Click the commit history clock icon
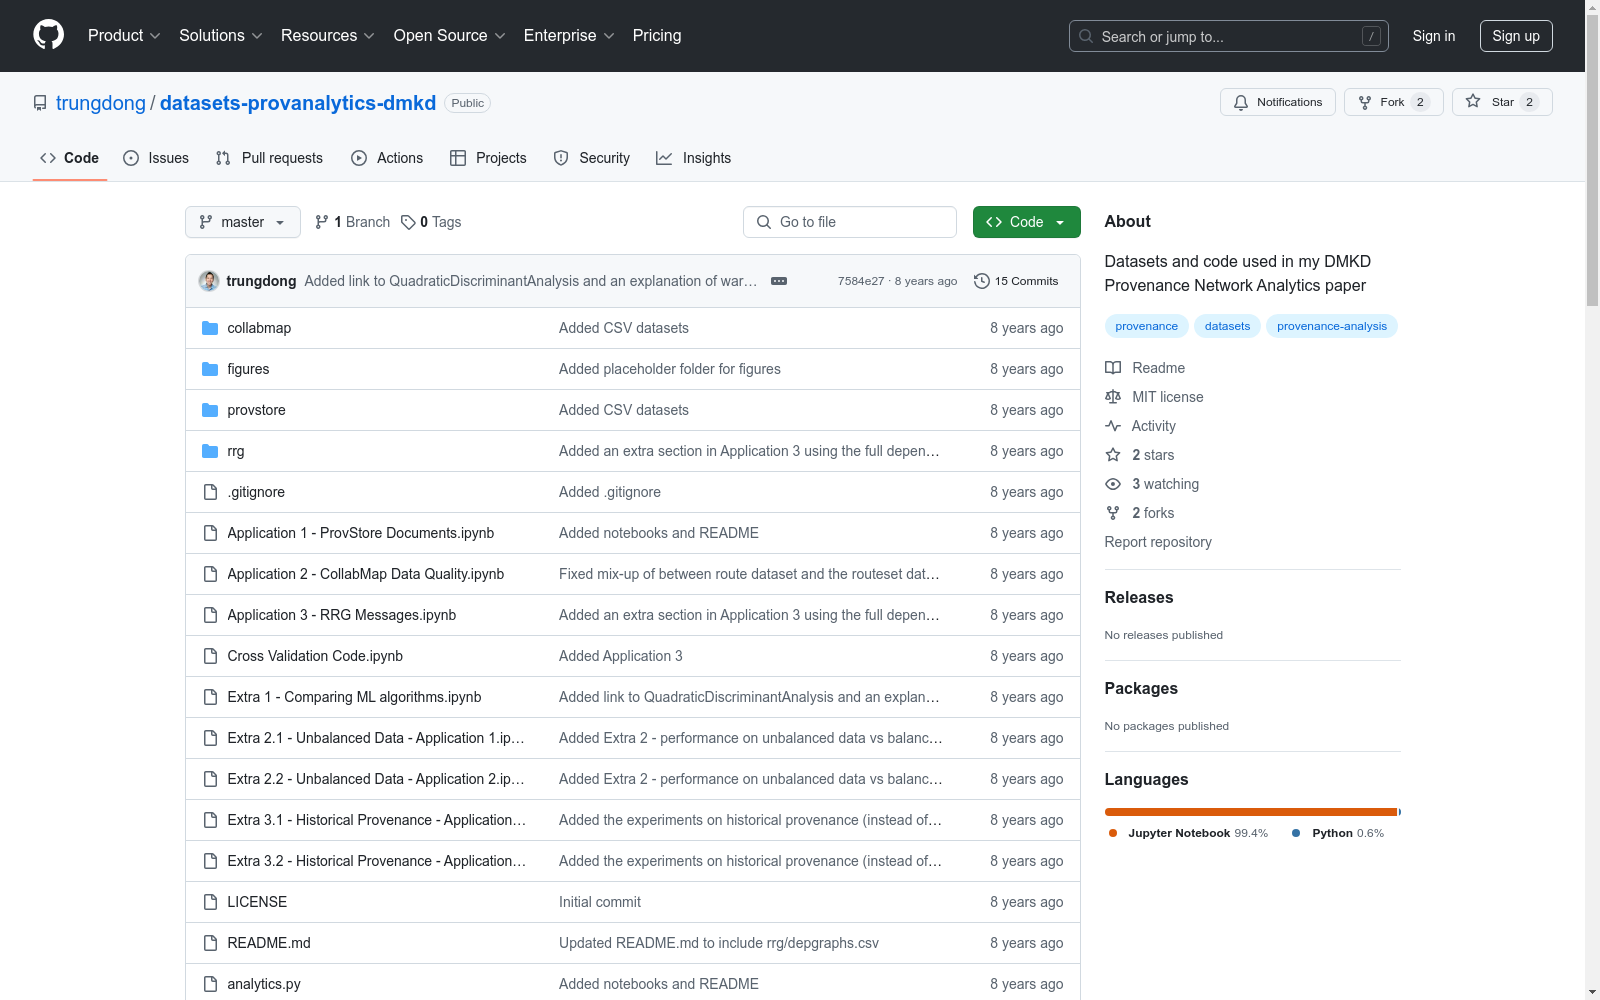The width and height of the screenshot is (1600, 1000). (982, 281)
